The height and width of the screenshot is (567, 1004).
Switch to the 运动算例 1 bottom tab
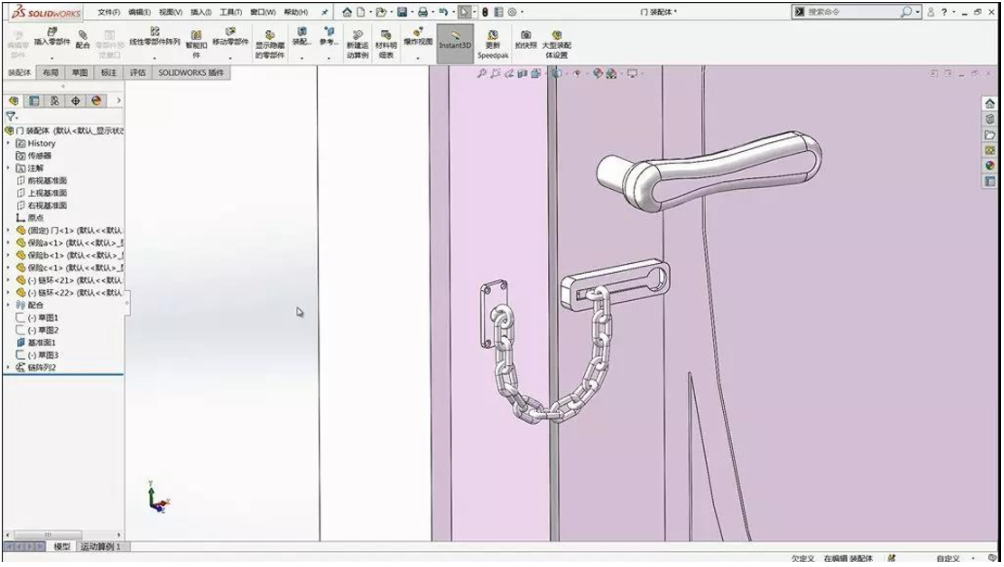point(101,547)
